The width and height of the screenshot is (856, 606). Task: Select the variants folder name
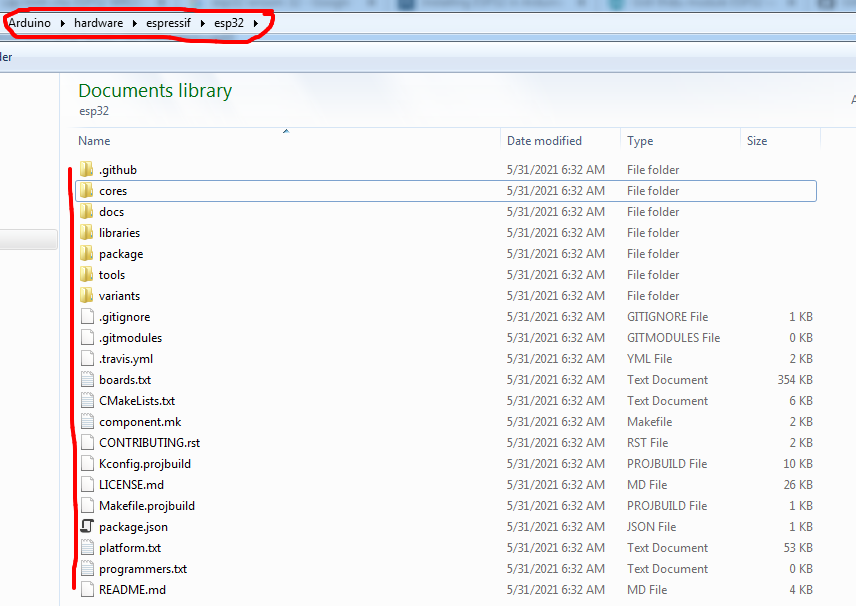pyautogui.click(x=120, y=296)
